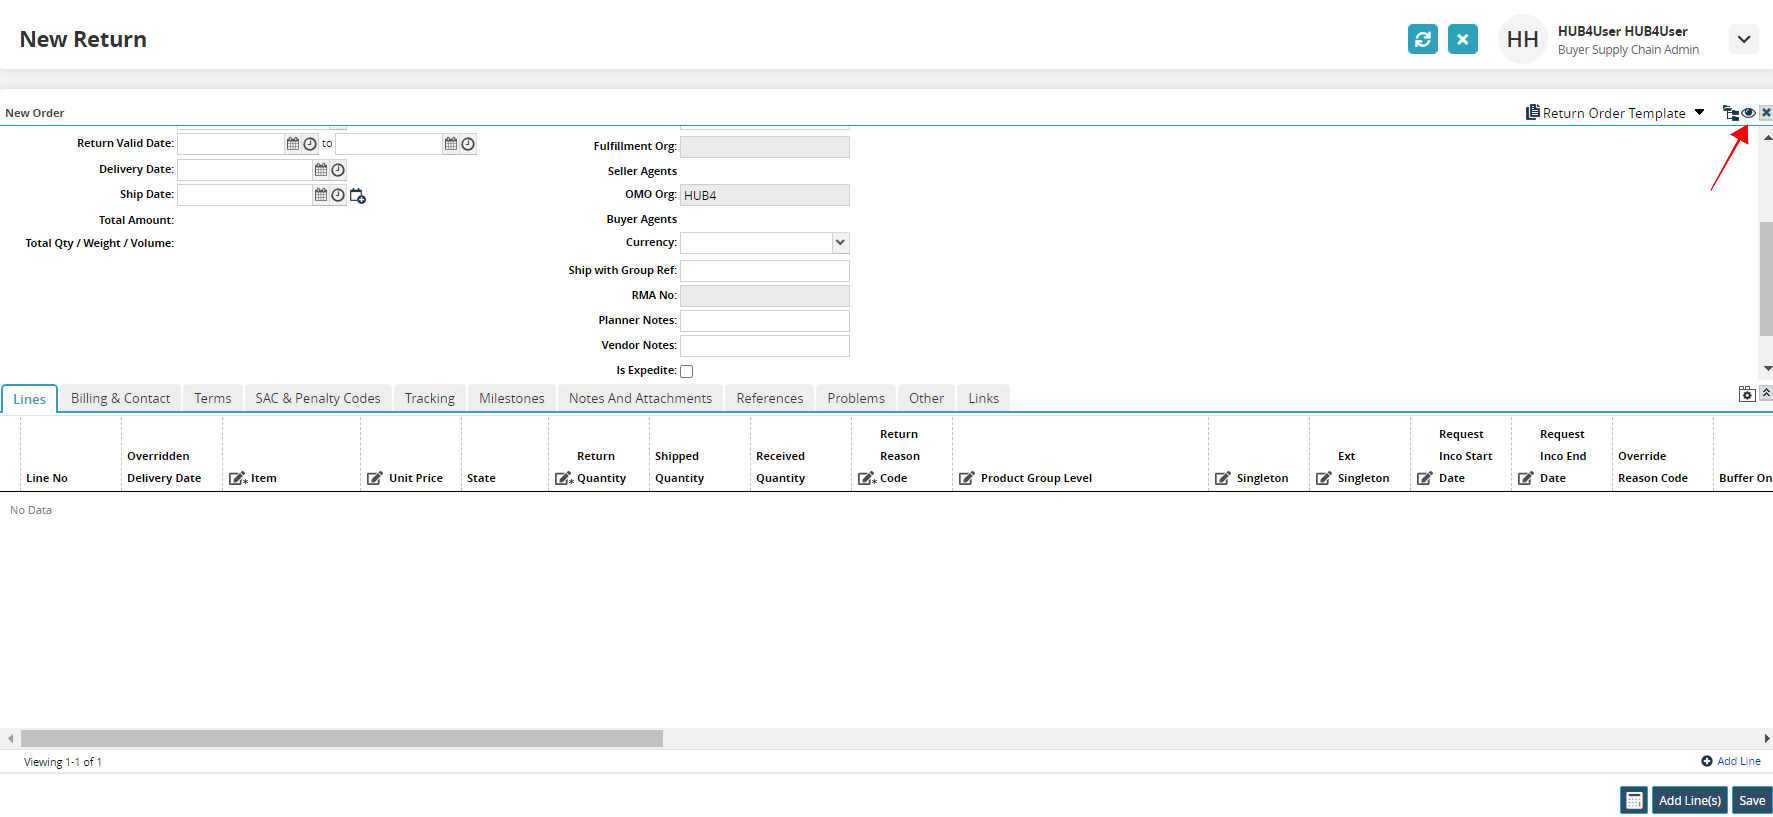Collapse panel with double-chevron up button
1773x817 pixels.
(x=1766, y=393)
